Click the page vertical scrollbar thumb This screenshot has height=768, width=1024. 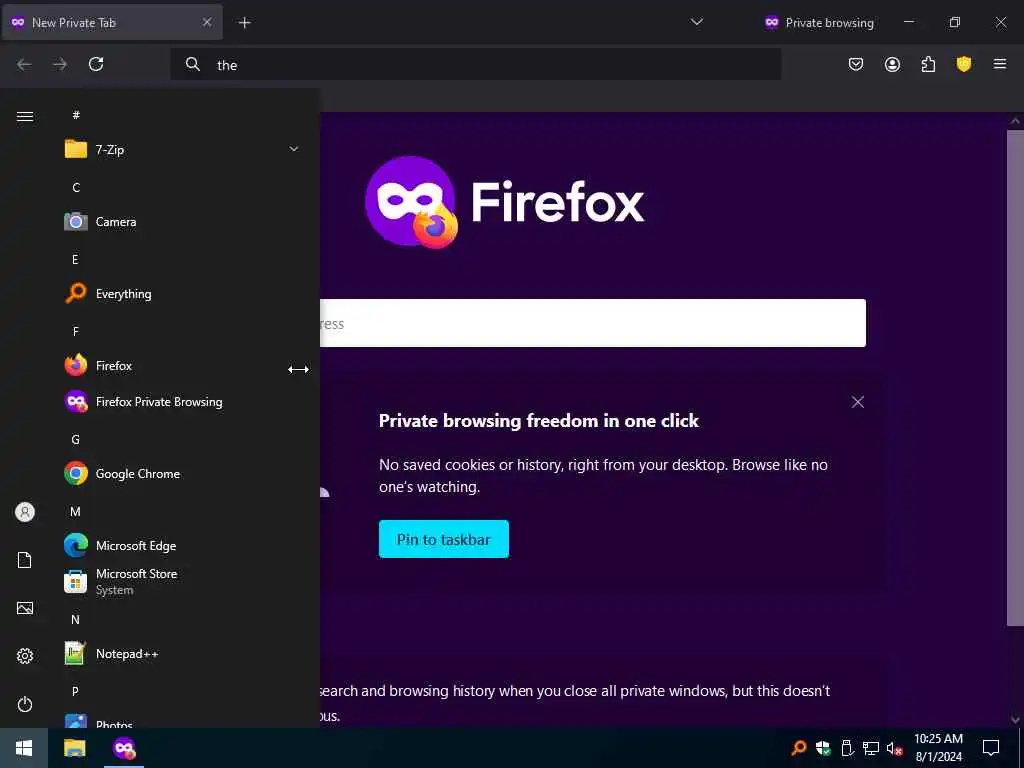(x=1015, y=377)
